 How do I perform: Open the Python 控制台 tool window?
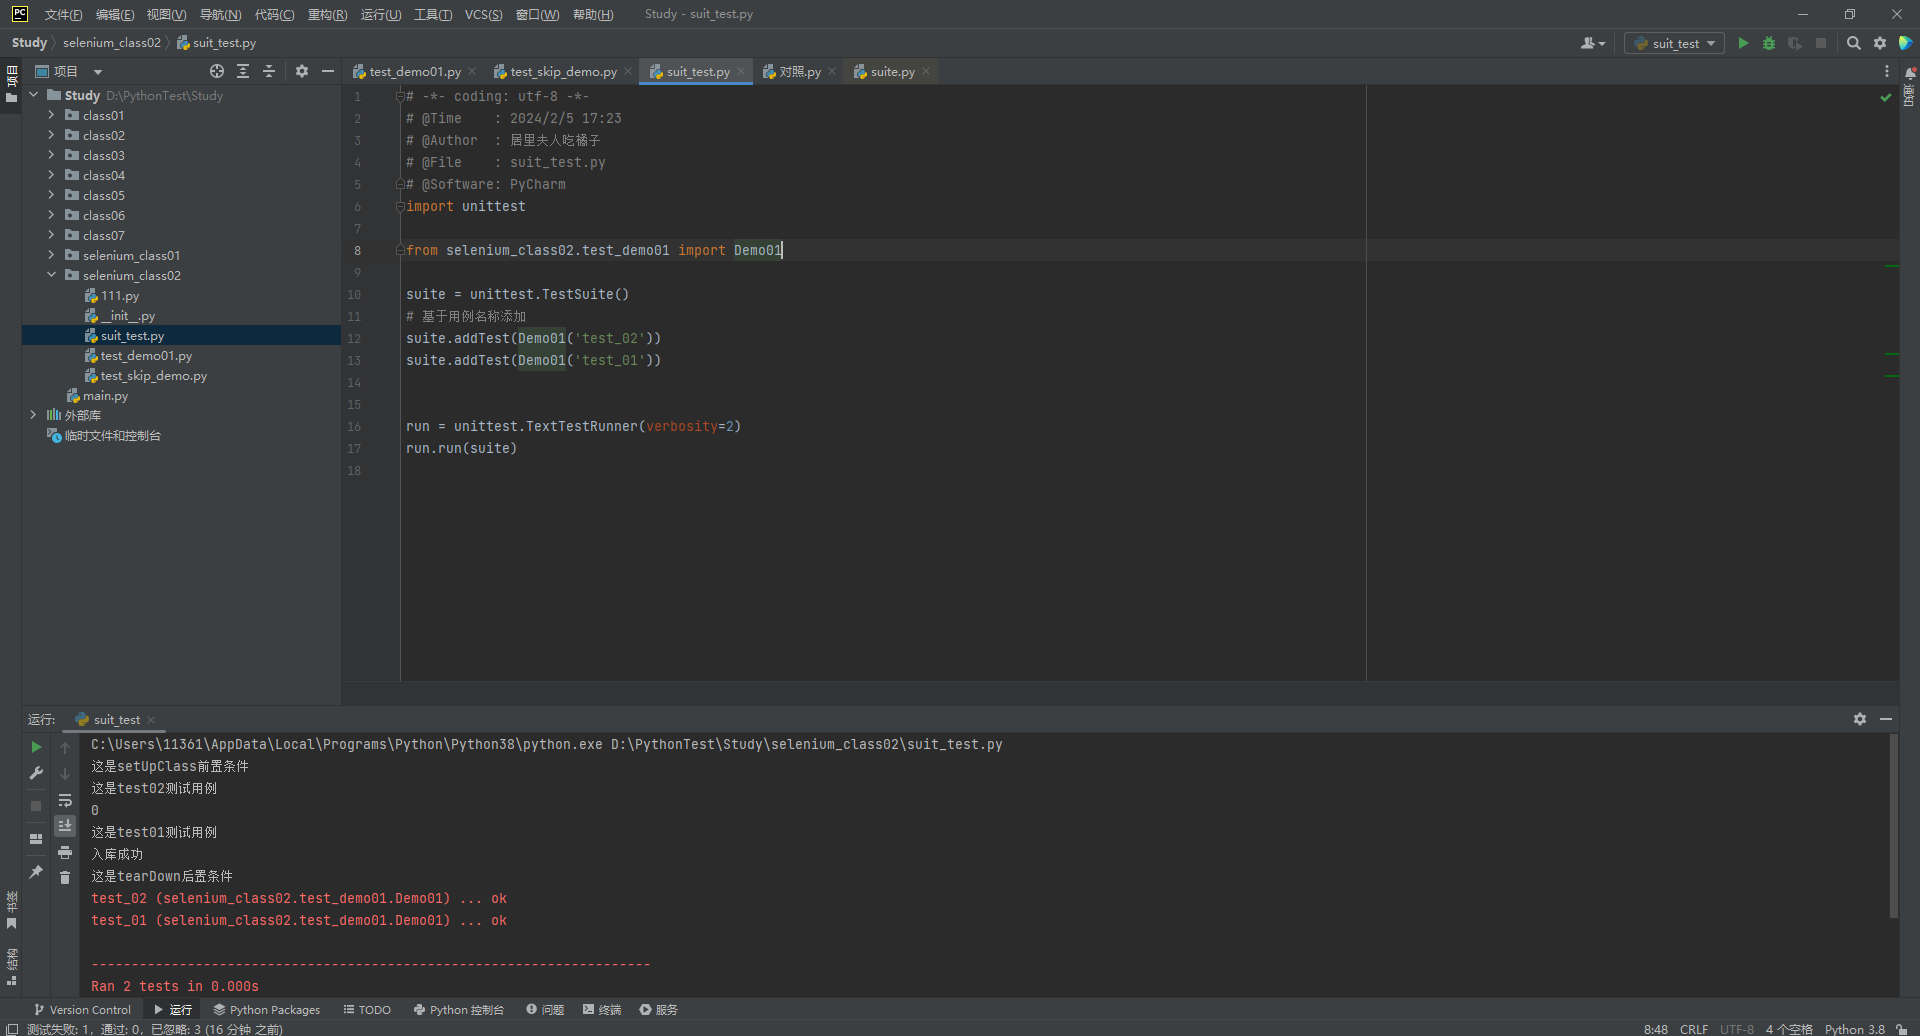(x=458, y=1010)
